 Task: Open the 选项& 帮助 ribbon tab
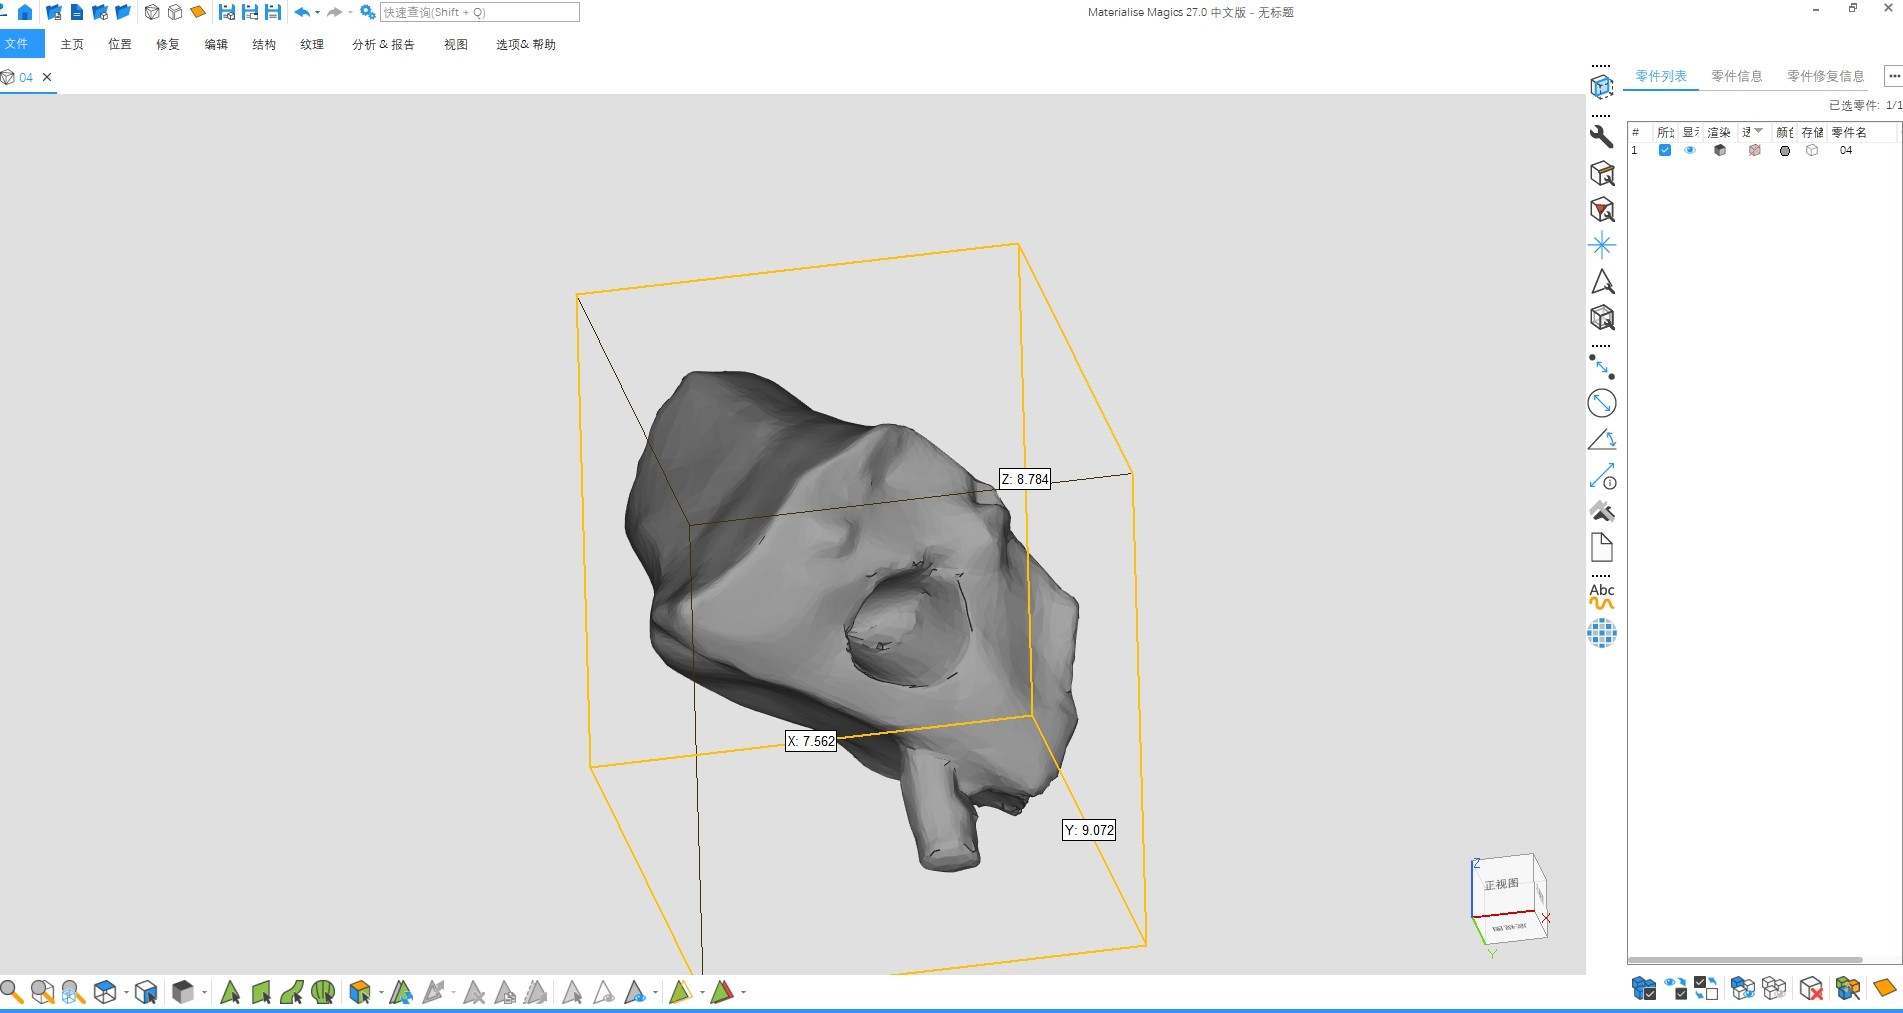point(526,44)
